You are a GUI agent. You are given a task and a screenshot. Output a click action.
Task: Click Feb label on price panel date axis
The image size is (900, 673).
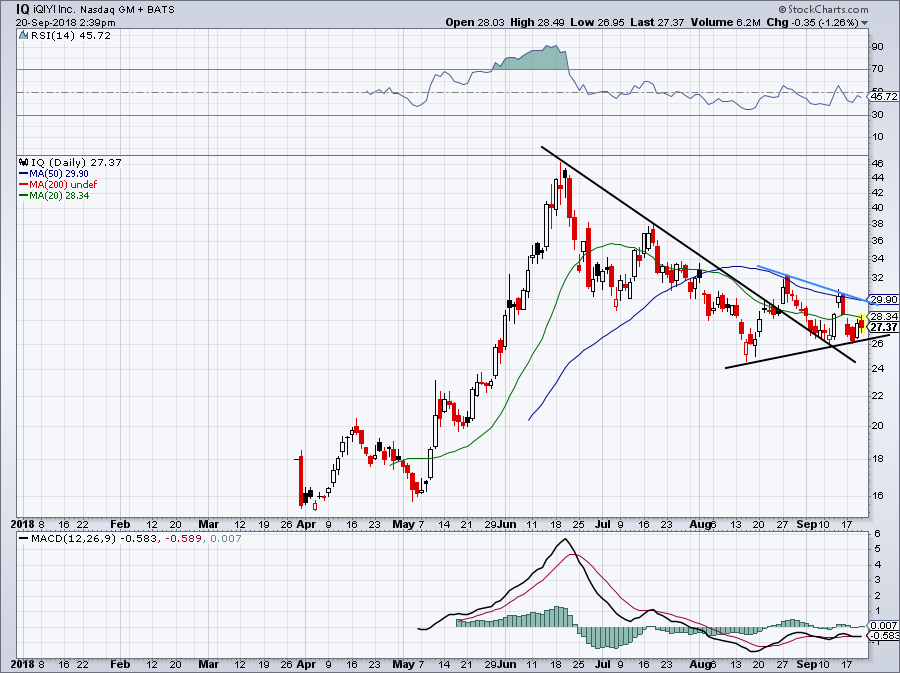click(120, 524)
